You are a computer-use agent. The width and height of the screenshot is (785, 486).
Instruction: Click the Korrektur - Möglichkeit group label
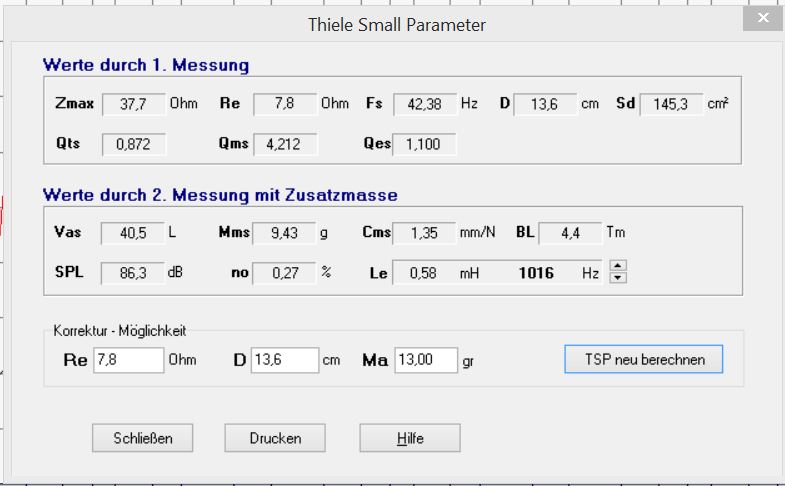coord(120,331)
